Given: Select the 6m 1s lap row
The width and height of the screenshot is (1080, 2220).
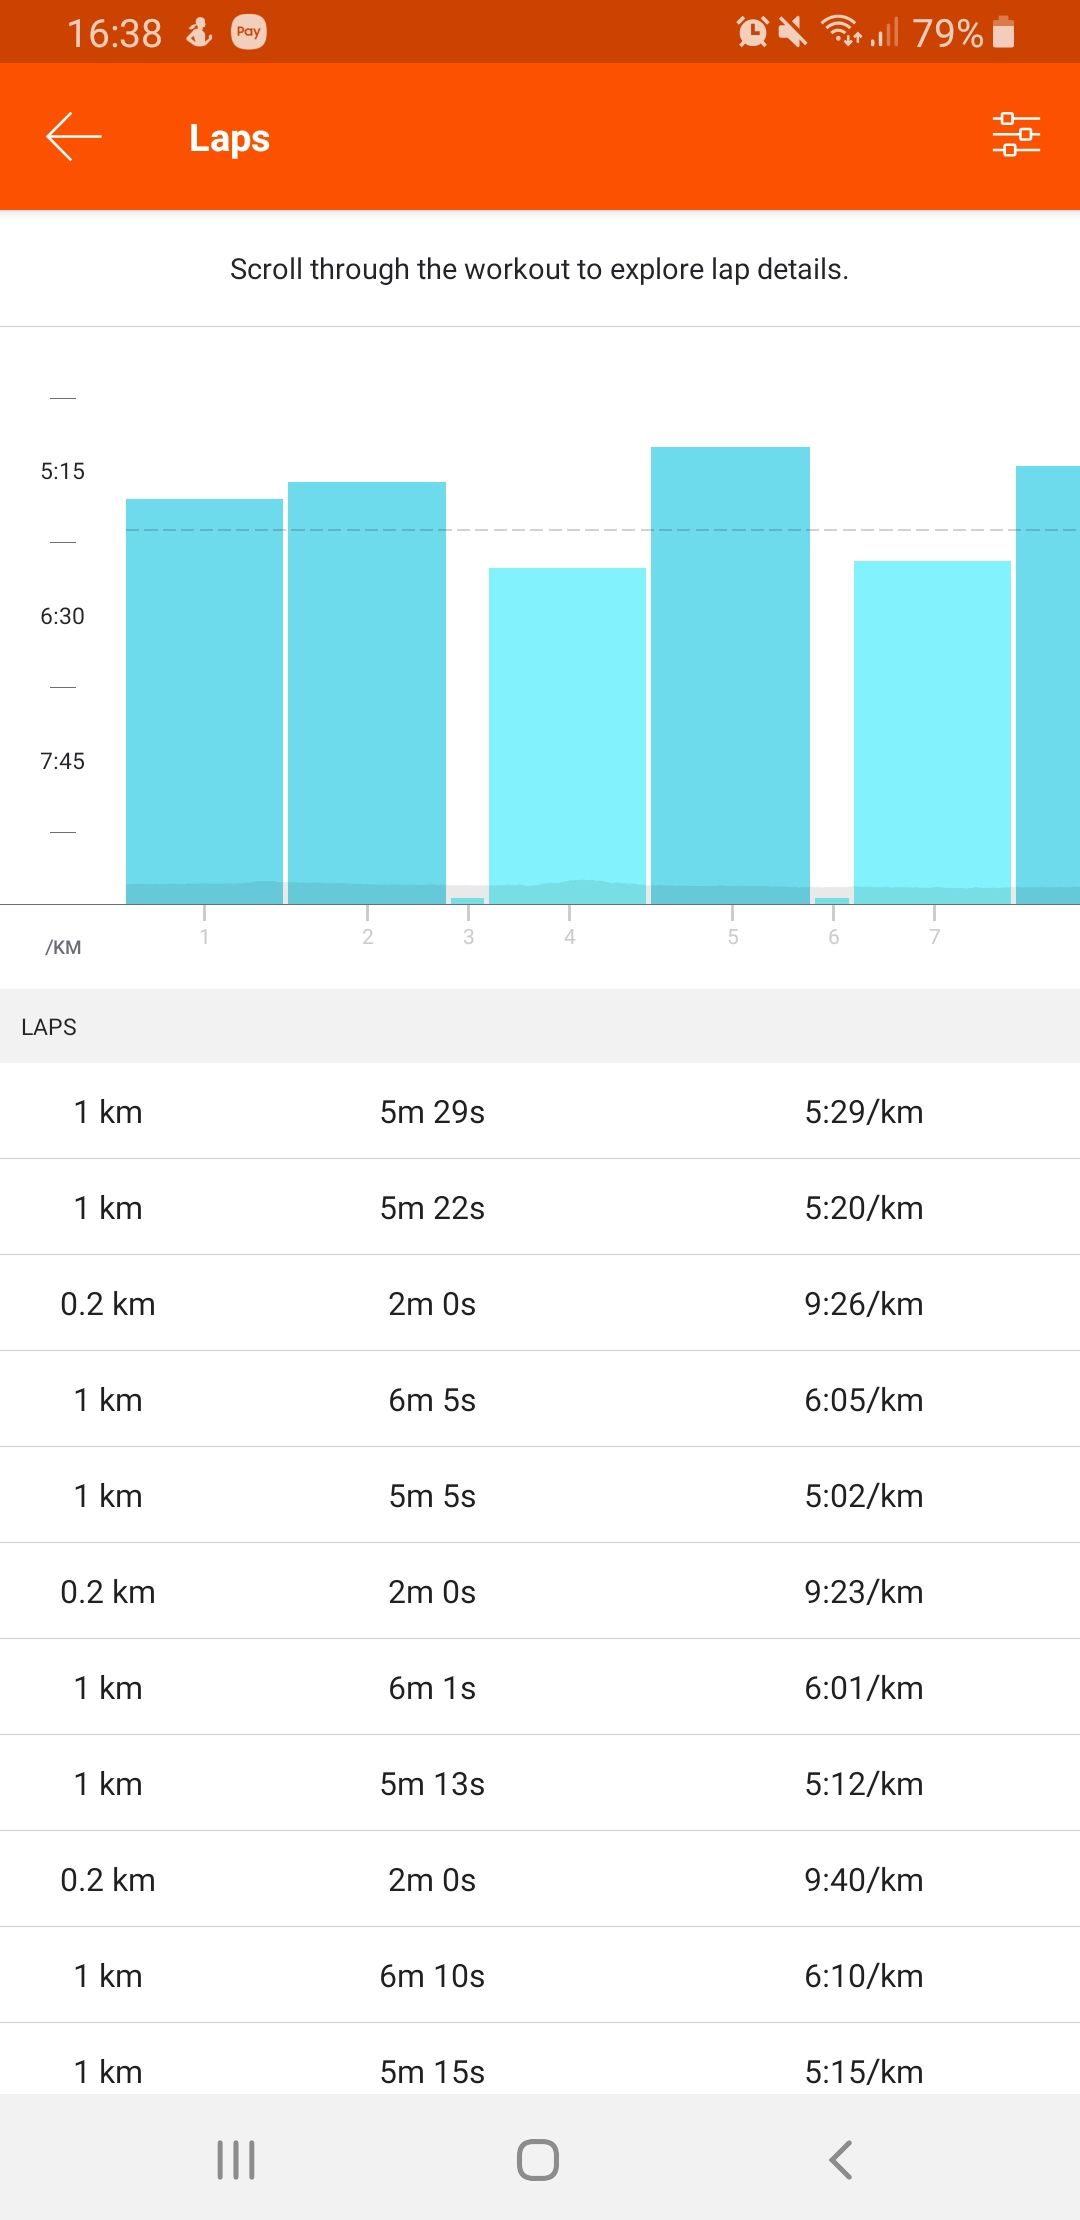Looking at the screenshot, I should pyautogui.click(x=540, y=1688).
